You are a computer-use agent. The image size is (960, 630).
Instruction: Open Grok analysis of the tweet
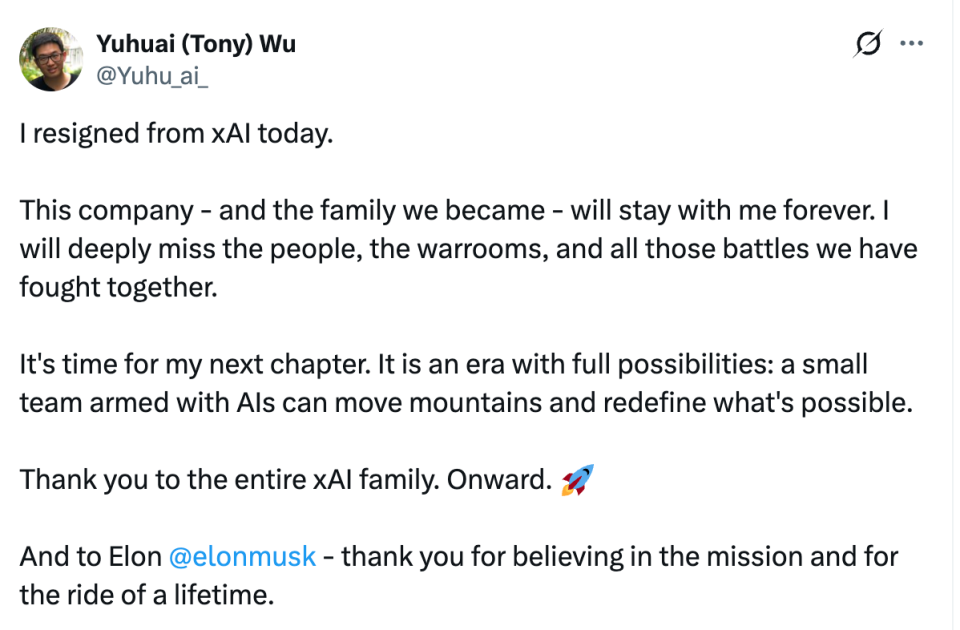(x=868, y=42)
